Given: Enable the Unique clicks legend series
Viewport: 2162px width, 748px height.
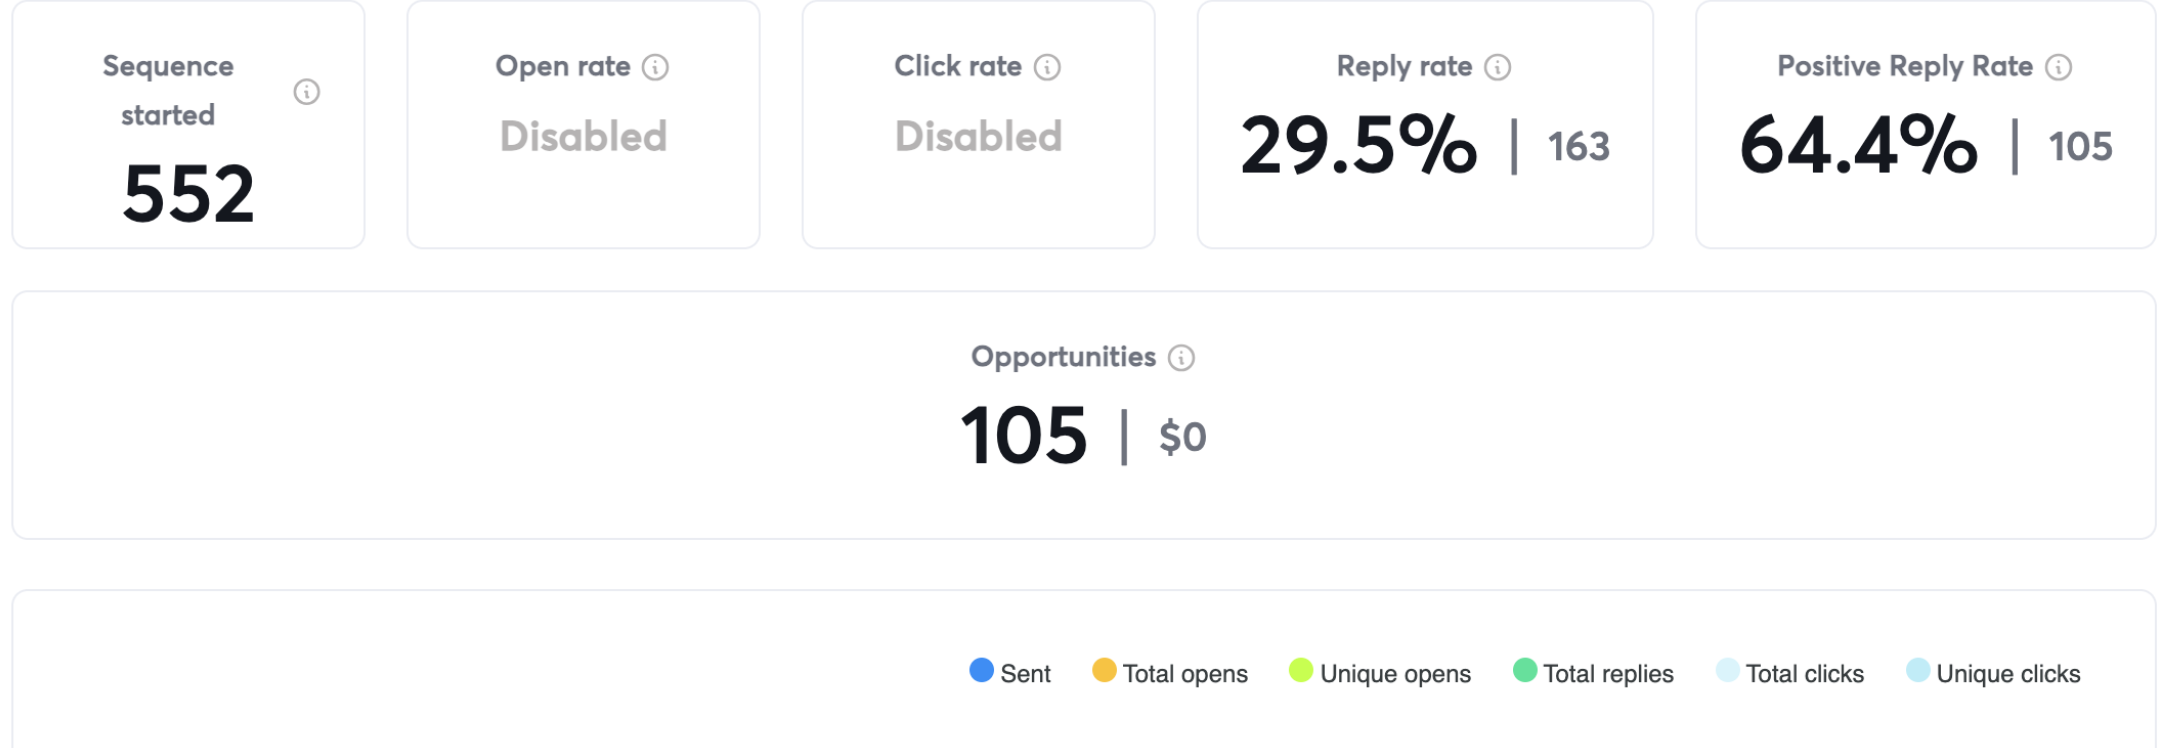Looking at the screenshot, I should [x=1993, y=673].
